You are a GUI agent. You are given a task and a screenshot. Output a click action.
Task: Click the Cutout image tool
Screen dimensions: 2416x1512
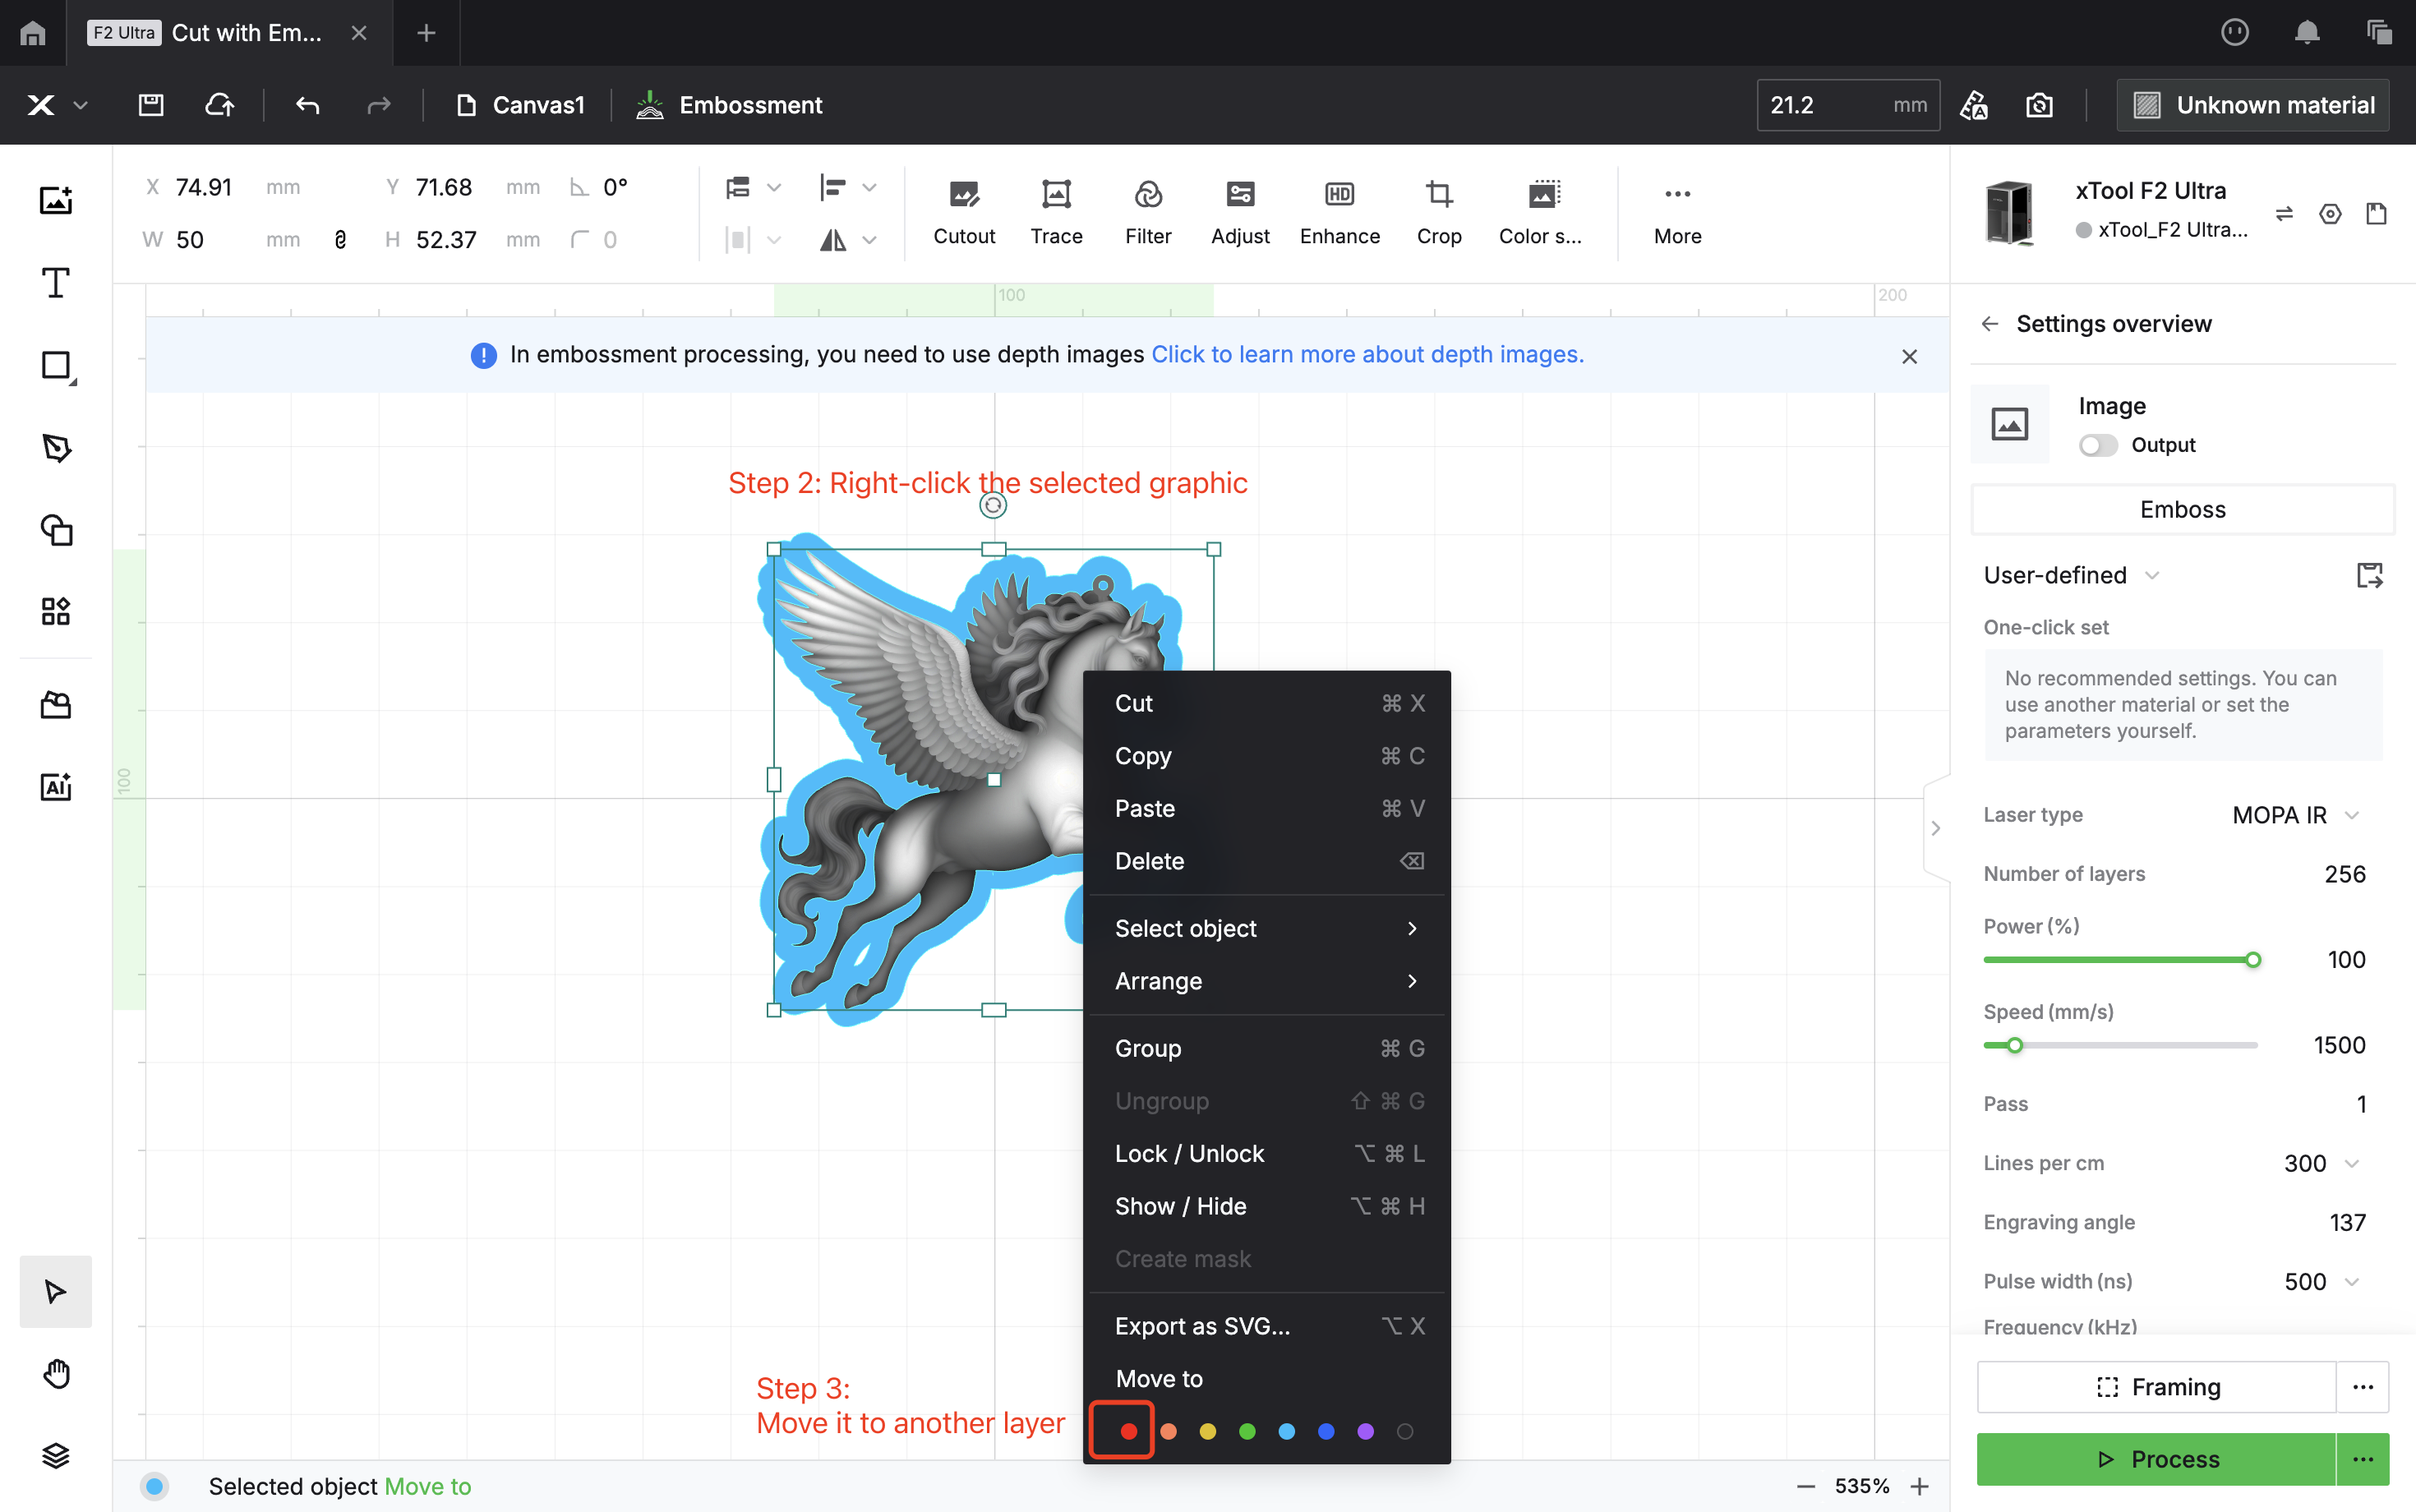[964, 213]
